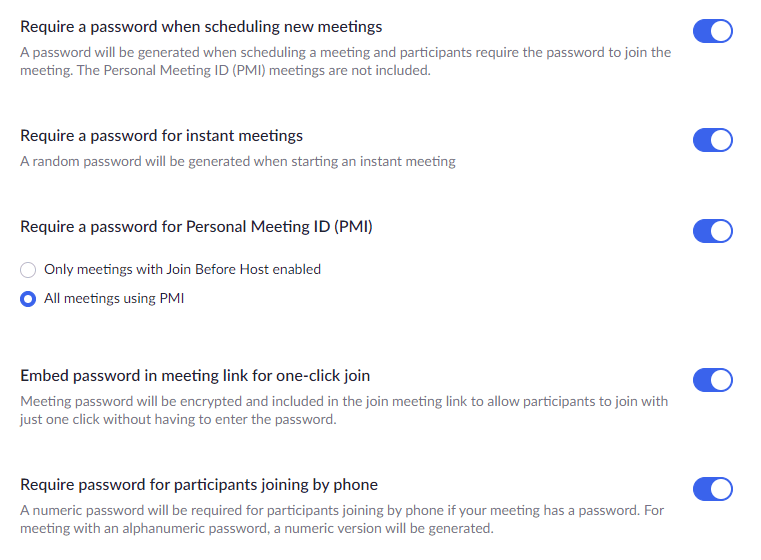Click description 'A numeric password will be required'
The width and height of the screenshot is (761, 560).
342,519
